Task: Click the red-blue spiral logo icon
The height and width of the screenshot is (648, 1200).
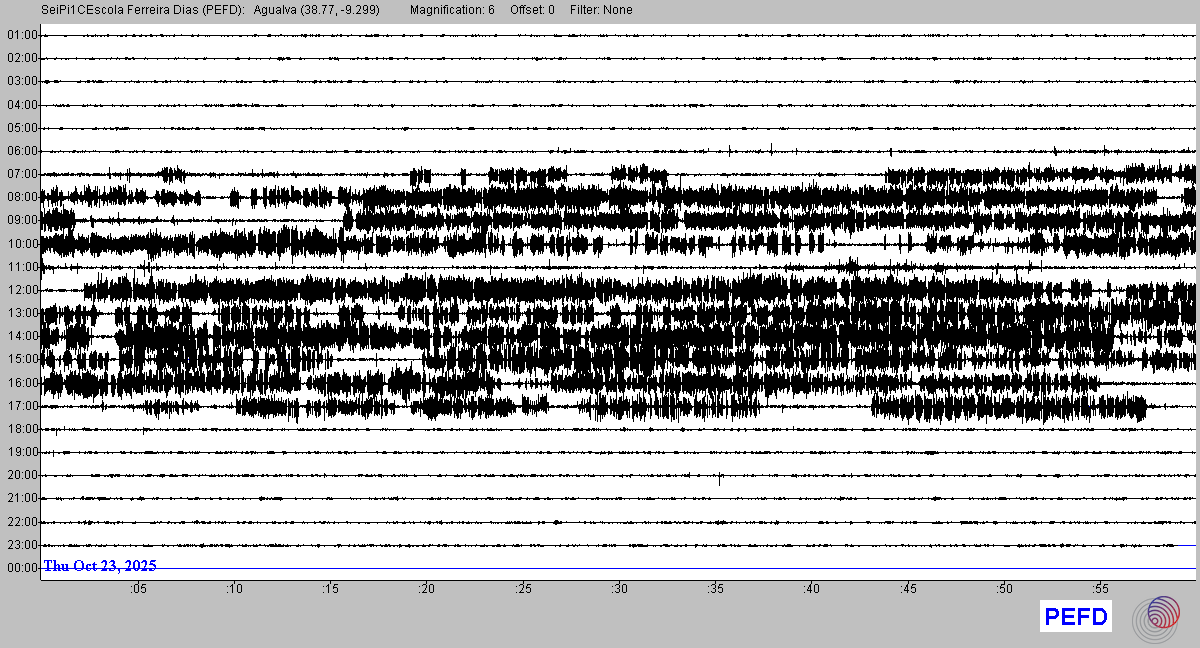Action: (1161, 617)
